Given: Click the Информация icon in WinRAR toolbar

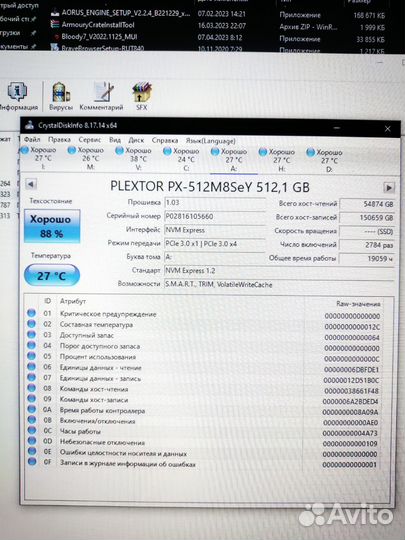Looking at the screenshot, I should (x=18, y=96).
